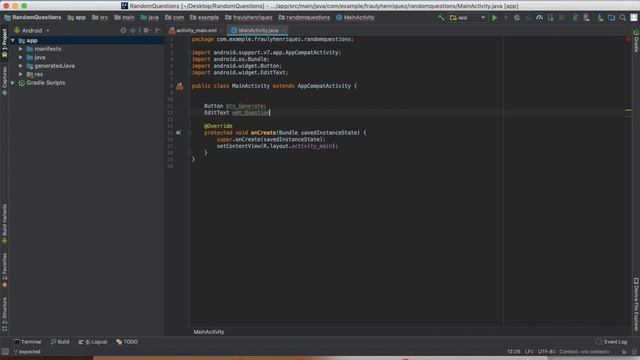Click the Make Project hammer icon
This screenshot has width=640, height=360.
pyautogui.click(x=441, y=18)
